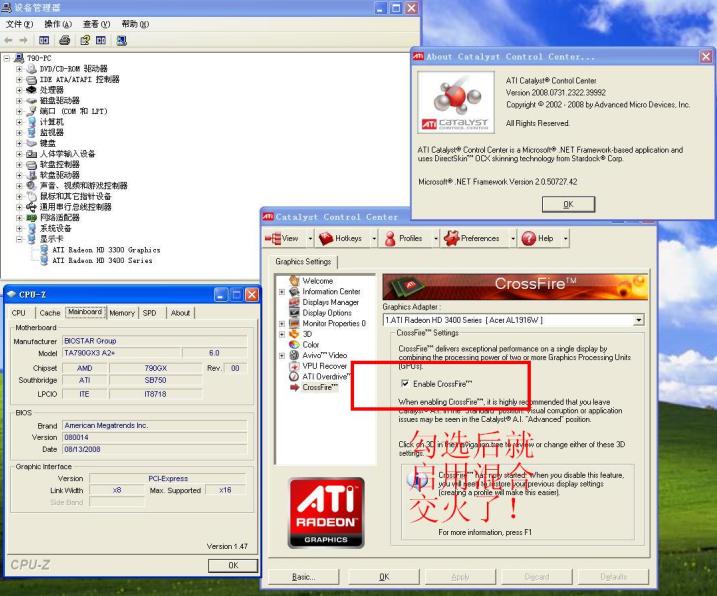Screen dimensions: 717x596
Task: Click the printer icon in Device Manager toolbar
Action: coord(64,40)
